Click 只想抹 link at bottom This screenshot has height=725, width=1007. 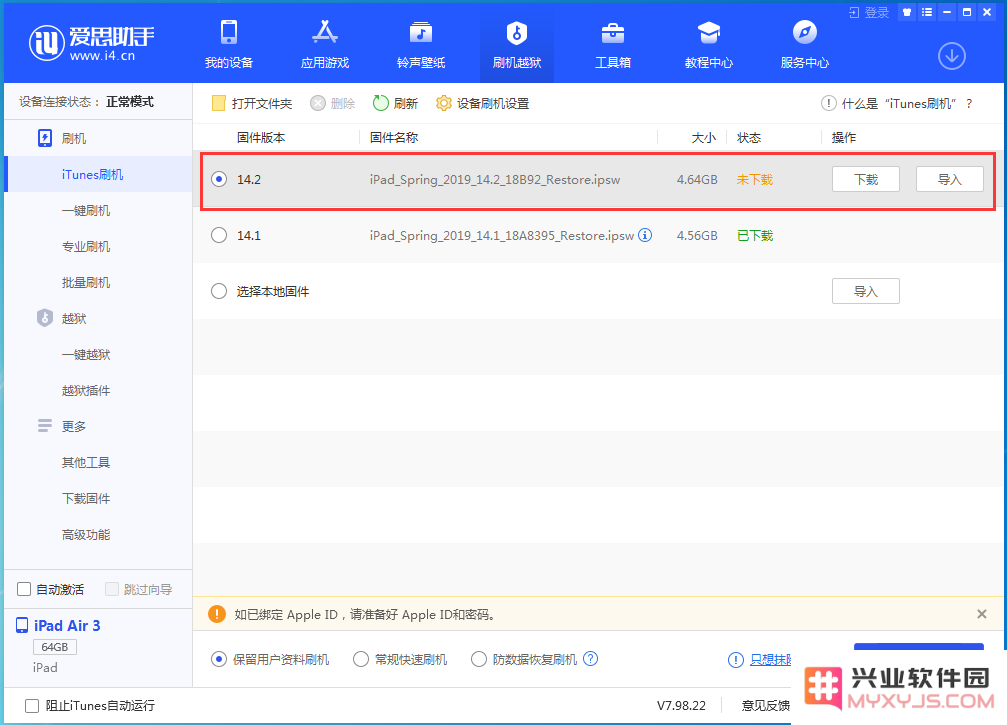pyautogui.click(x=770, y=659)
